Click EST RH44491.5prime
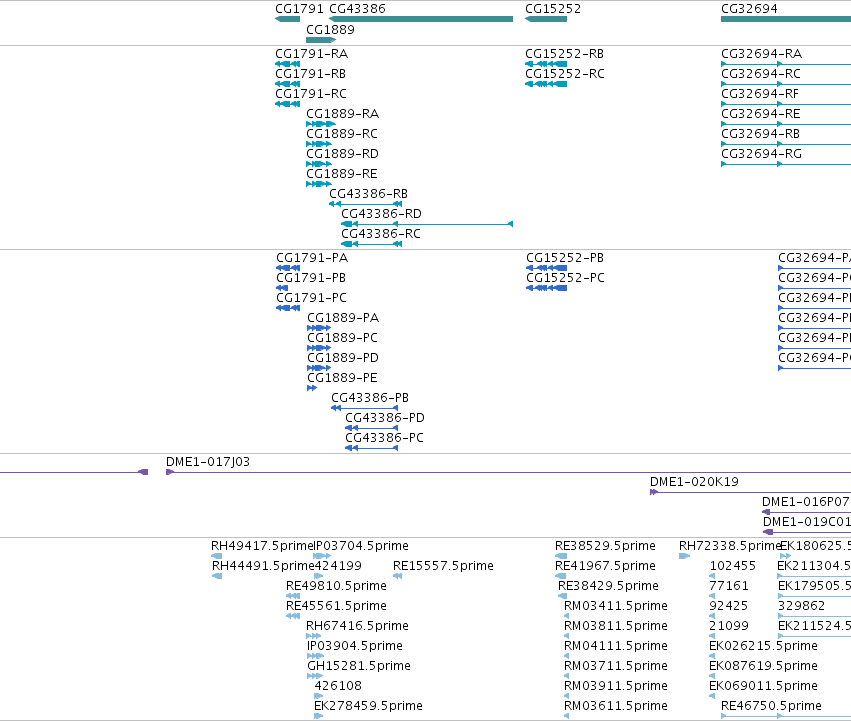 pyautogui.click(x=263, y=566)
